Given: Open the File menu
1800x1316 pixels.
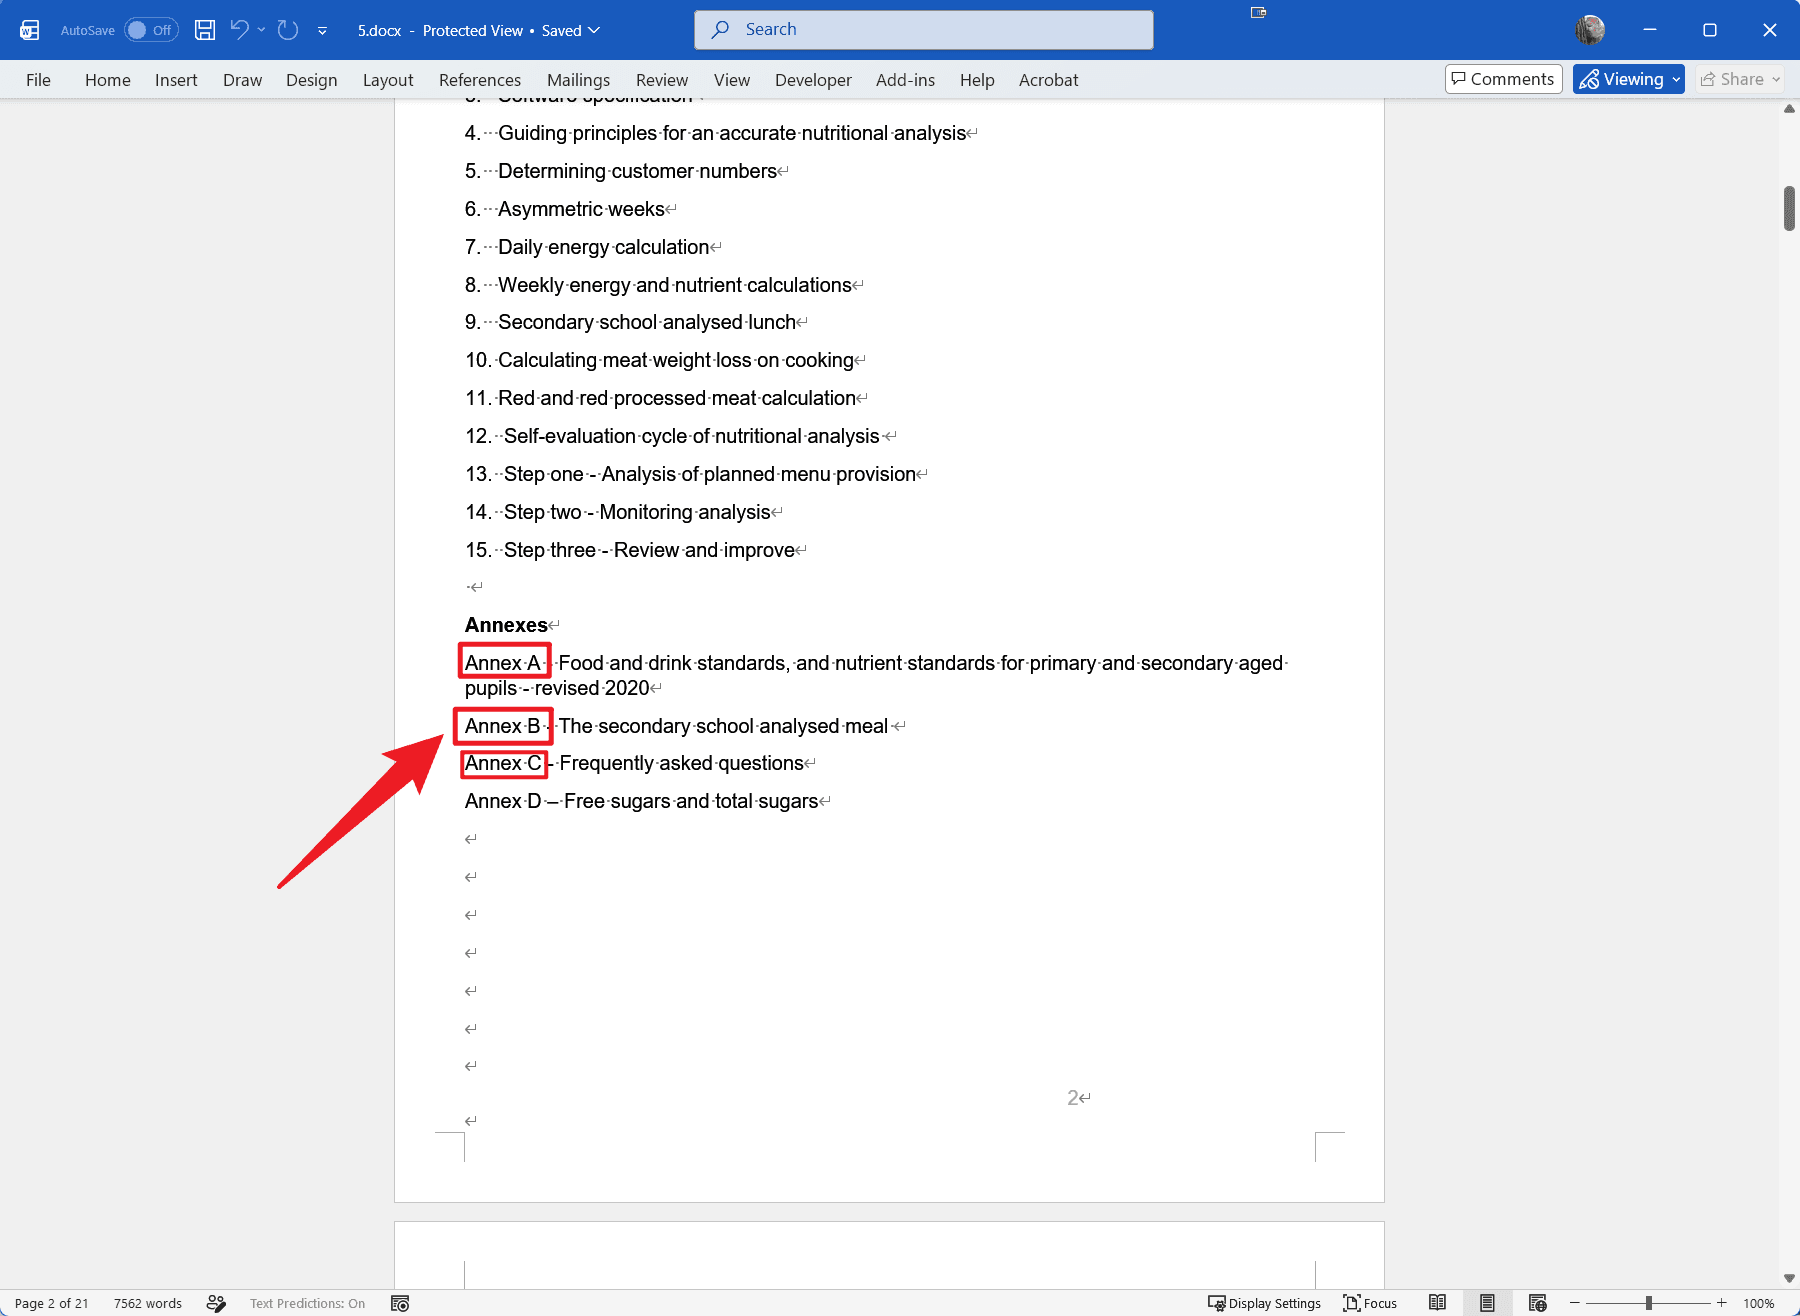Looking at the screenshot, I should pos(38,80).
